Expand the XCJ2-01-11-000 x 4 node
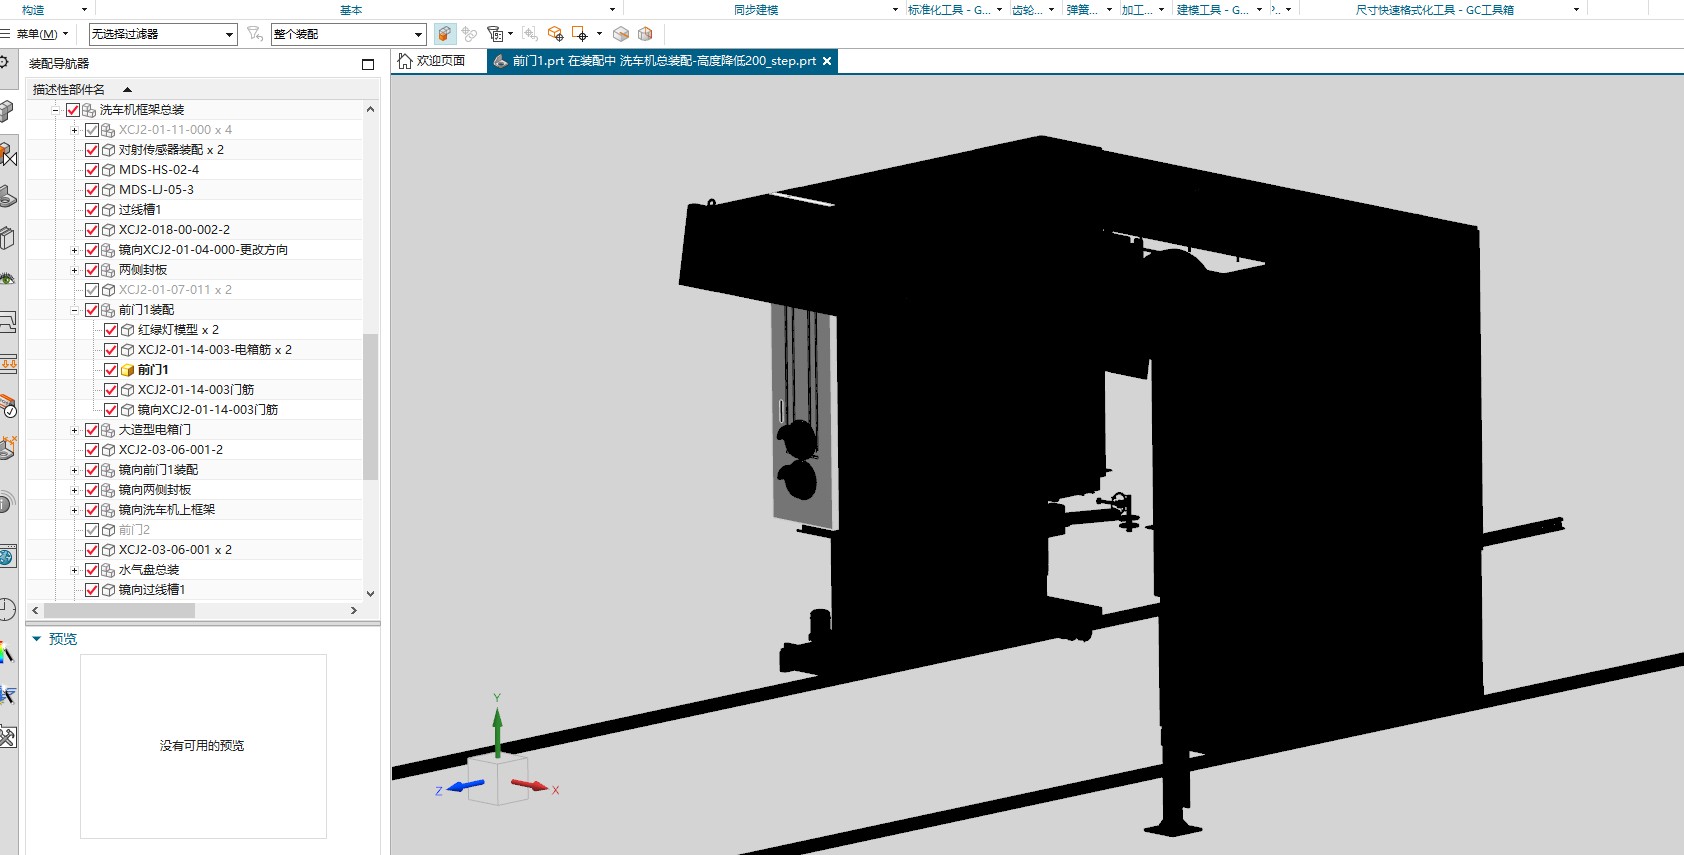Screen dimensions: 1684x855 pos(74,130)
